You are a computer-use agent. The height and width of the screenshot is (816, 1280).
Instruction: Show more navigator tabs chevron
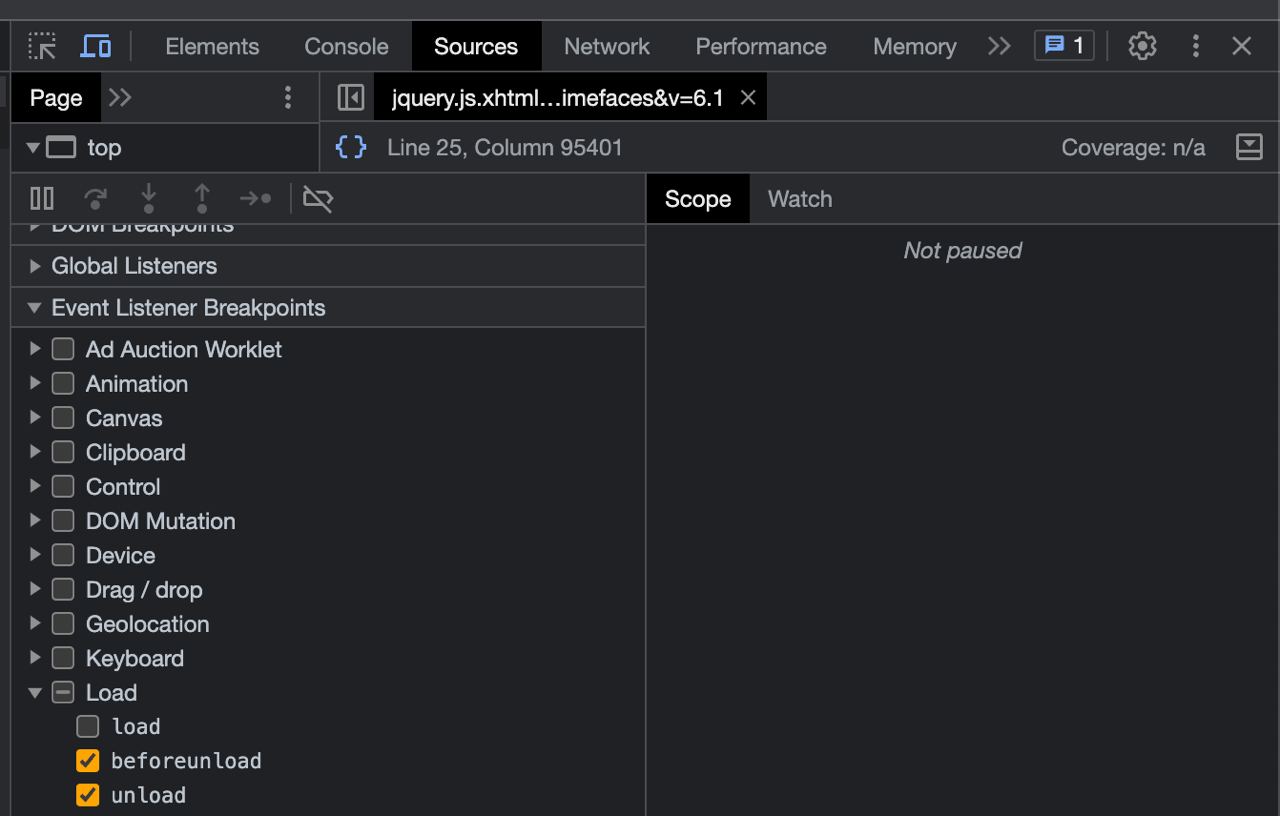120,98
